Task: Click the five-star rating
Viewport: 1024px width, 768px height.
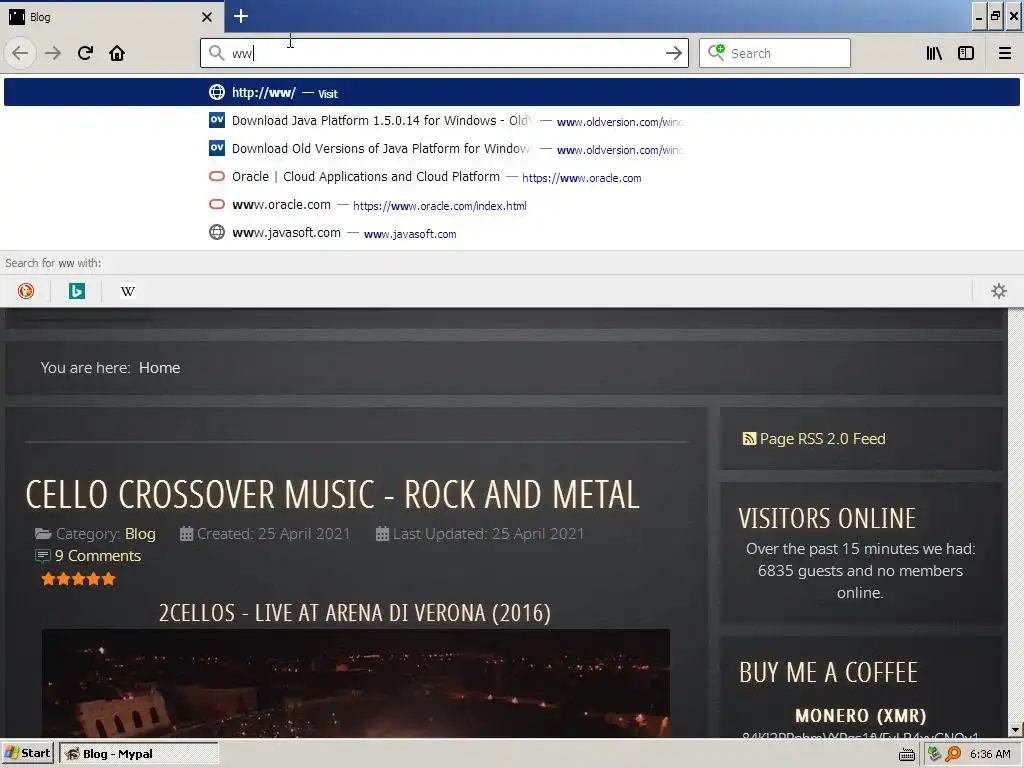Action: pos(78,579)
